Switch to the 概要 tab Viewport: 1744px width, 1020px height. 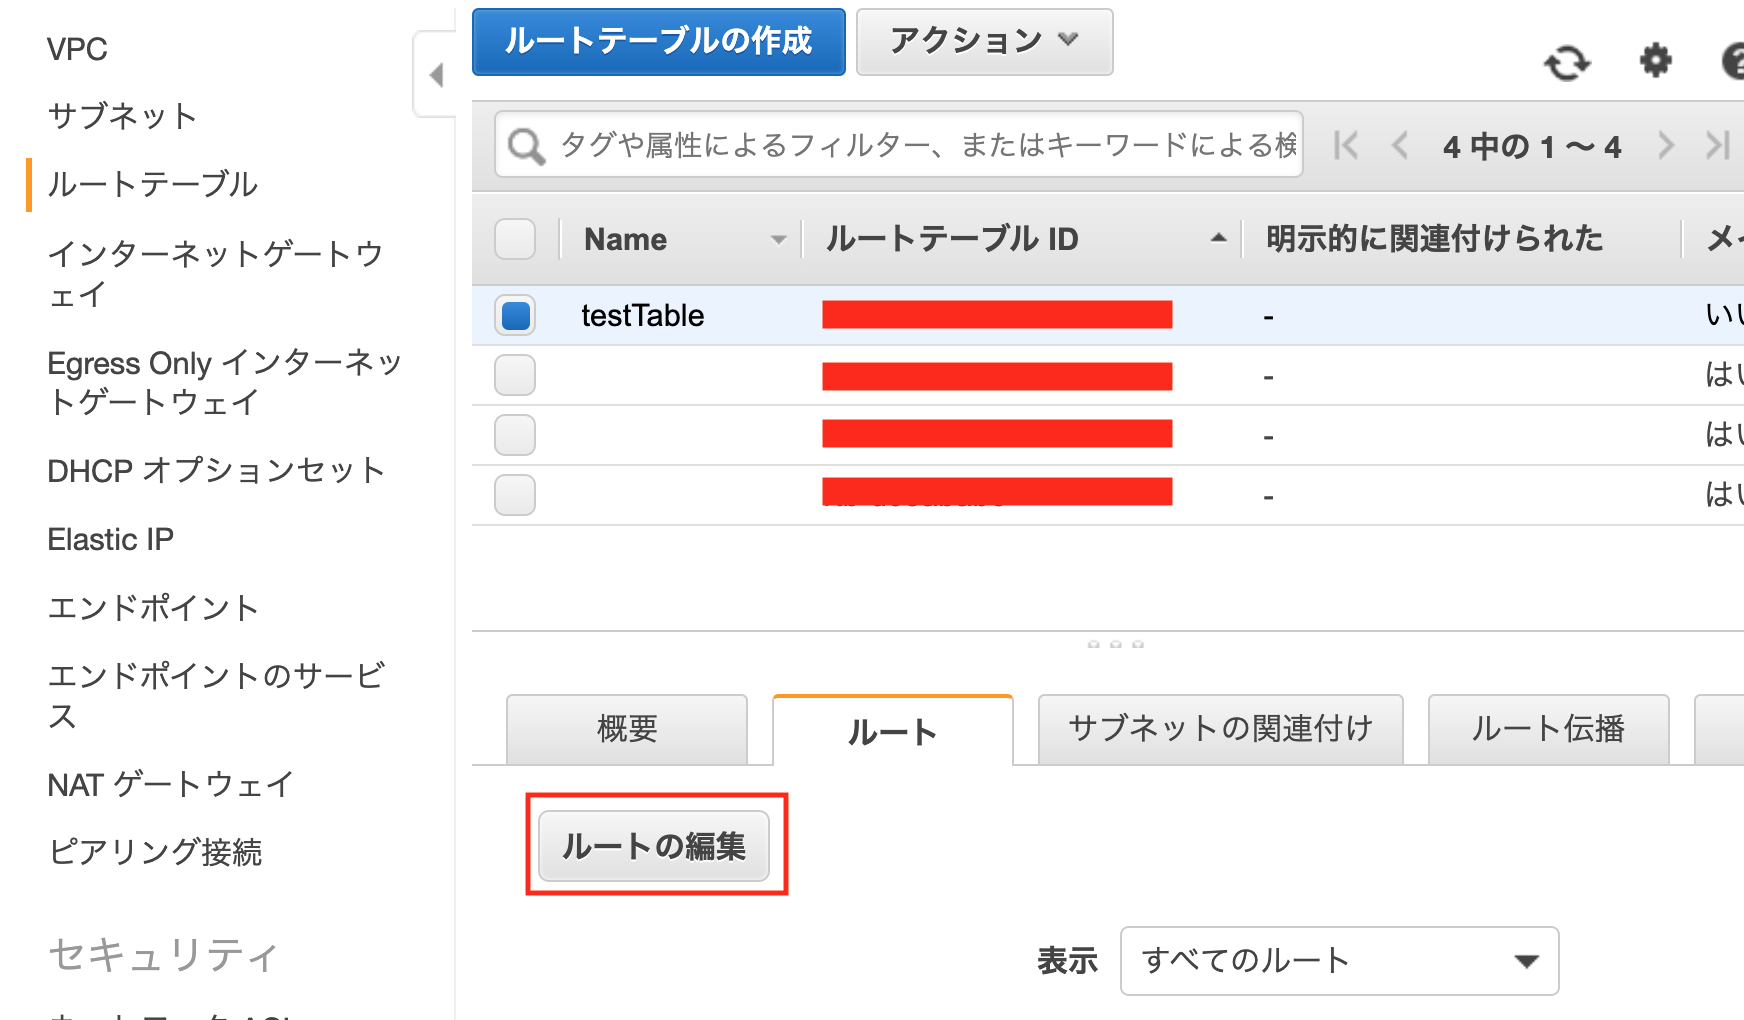click(627, 729)
